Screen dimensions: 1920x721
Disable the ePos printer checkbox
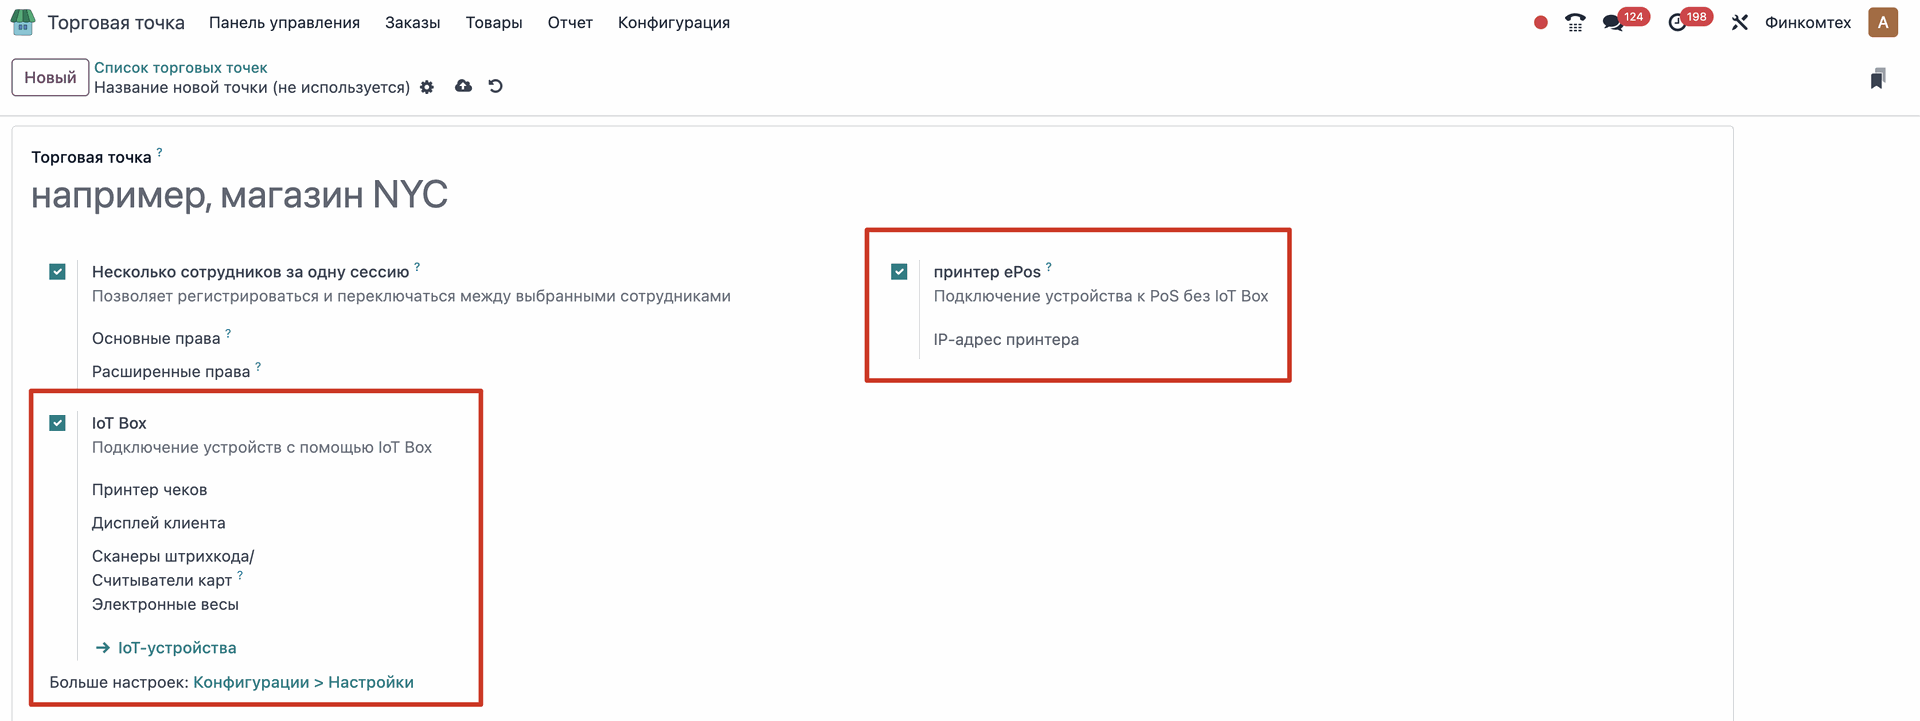click(x=899, y=272)
